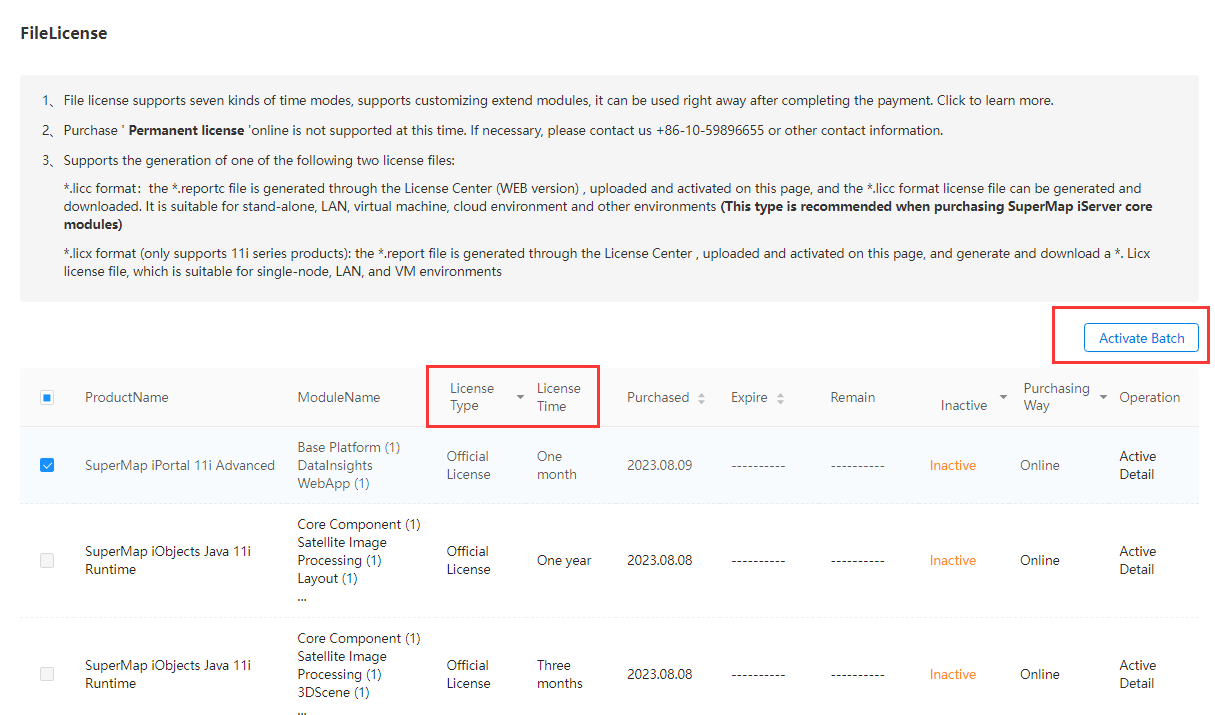Click Active for the iPortal 11i Advanced license
The height and width of the screenshot is (715, 1215).
point(1137,456)
